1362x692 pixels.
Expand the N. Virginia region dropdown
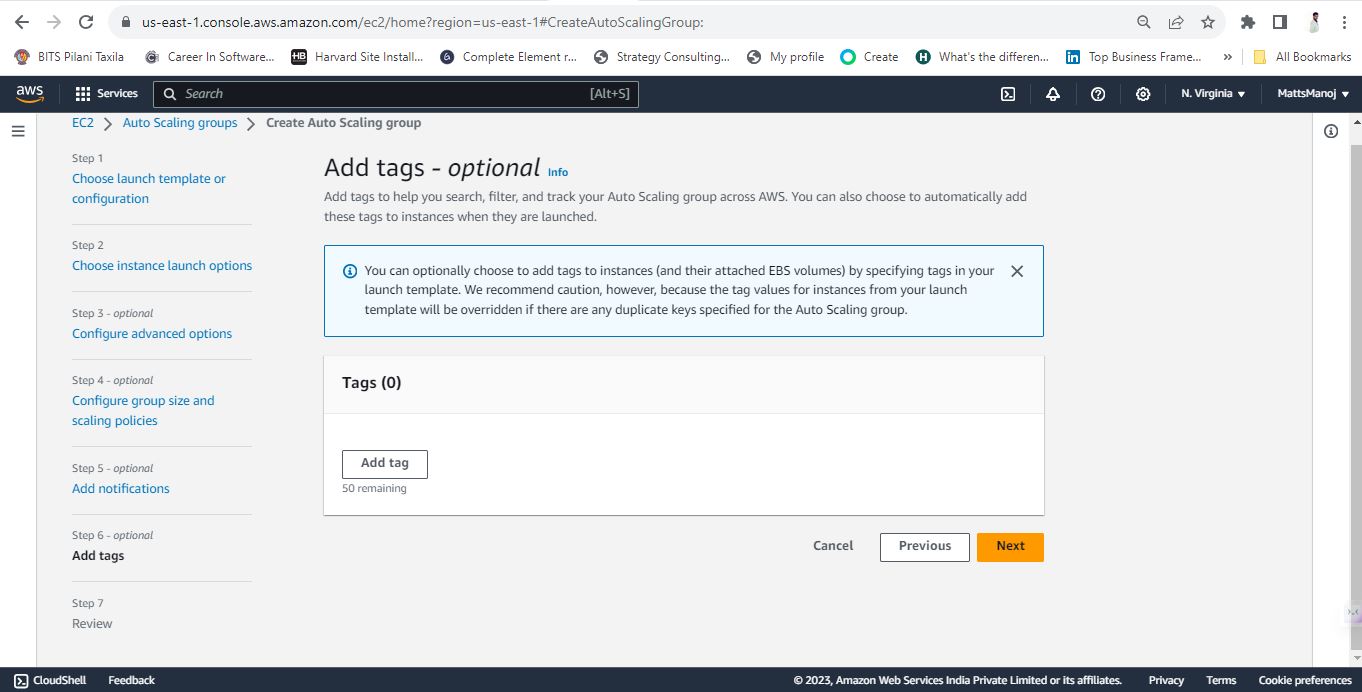click(1213, 93)
